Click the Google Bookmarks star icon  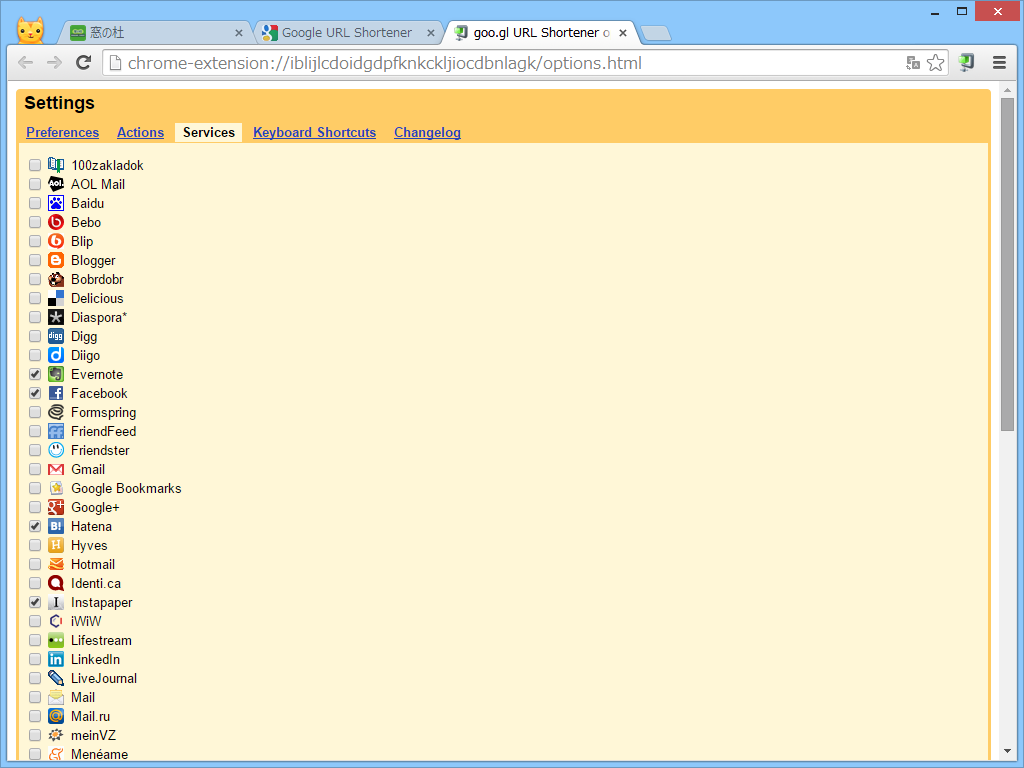click(x=56, y=488)
